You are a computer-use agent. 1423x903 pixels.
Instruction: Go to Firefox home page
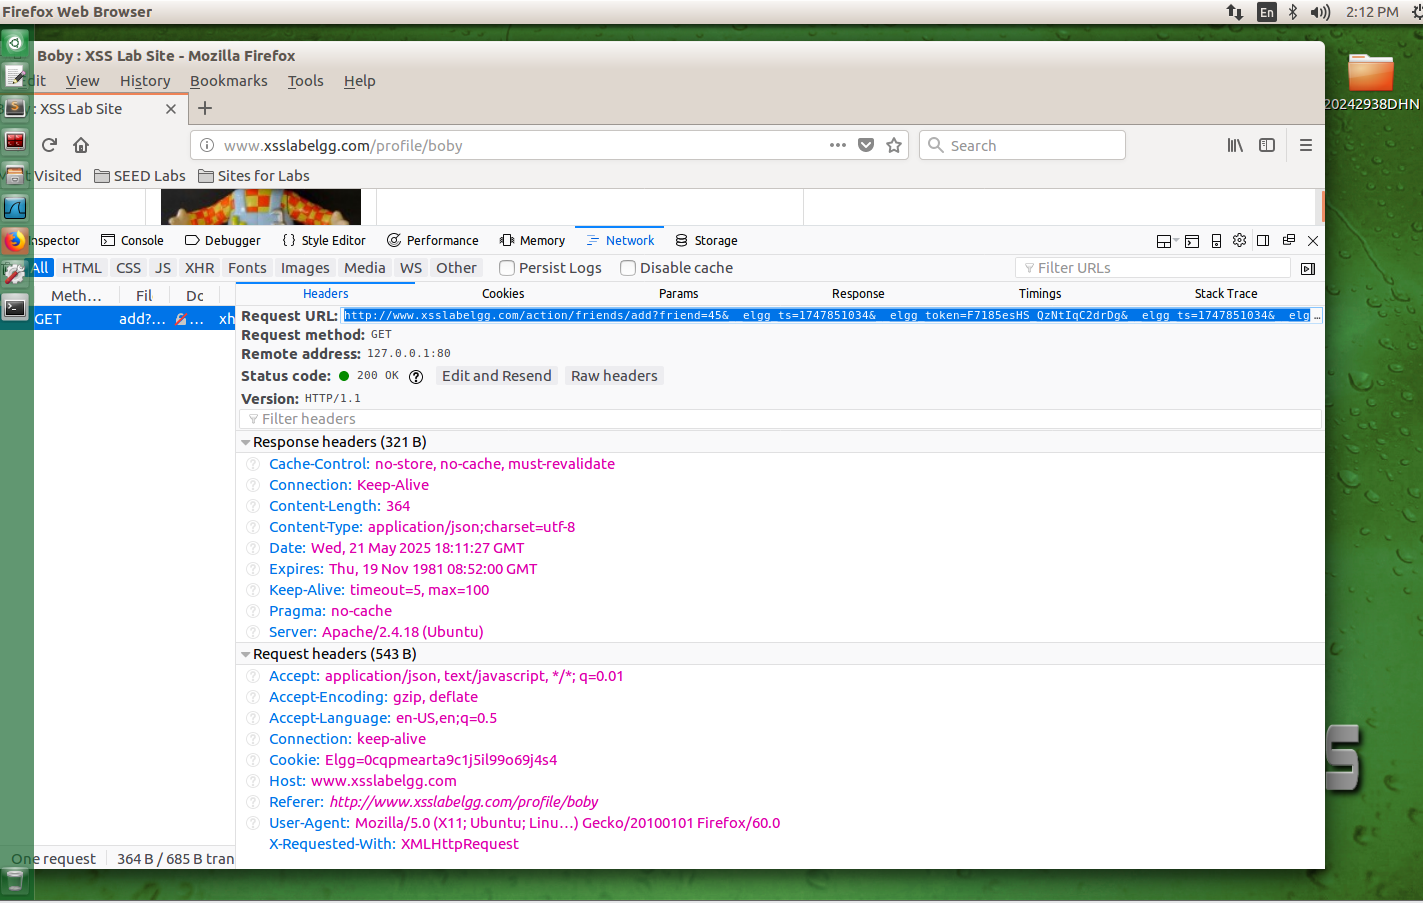click(81, 145)
